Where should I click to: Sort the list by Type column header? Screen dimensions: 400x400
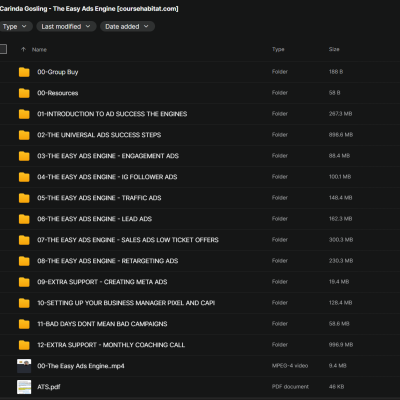278,49
